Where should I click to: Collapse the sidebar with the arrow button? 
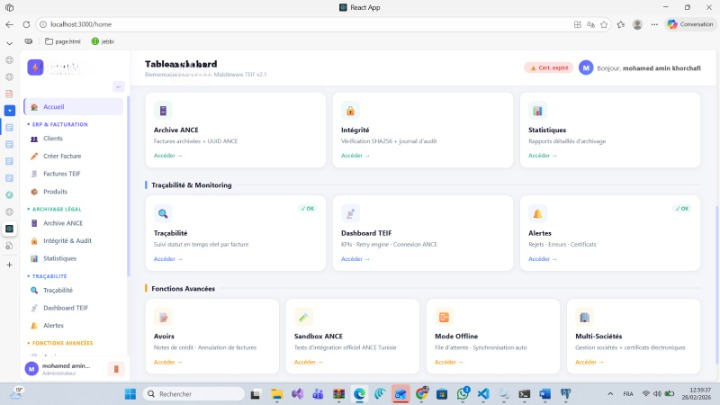(118, 87)
